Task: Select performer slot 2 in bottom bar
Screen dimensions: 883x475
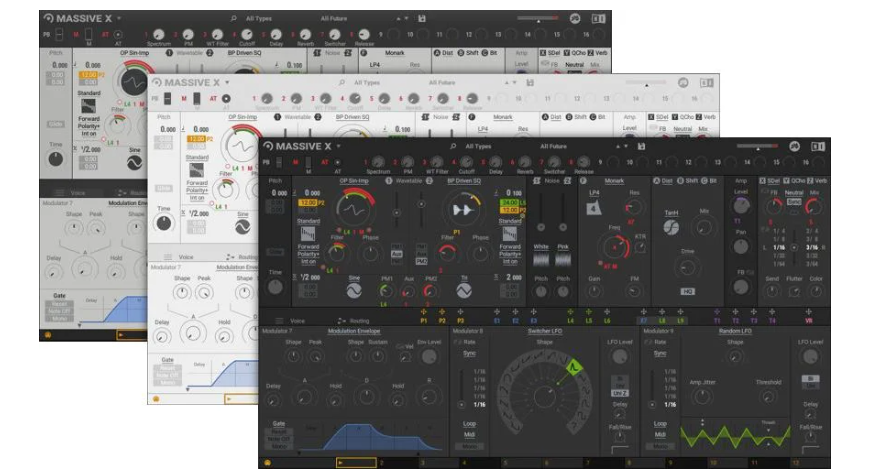Action: [401, 463]
